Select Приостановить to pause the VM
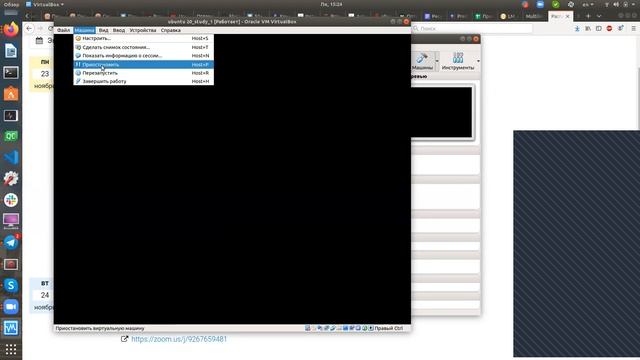The image size is (640, 360). coord(143,64)
